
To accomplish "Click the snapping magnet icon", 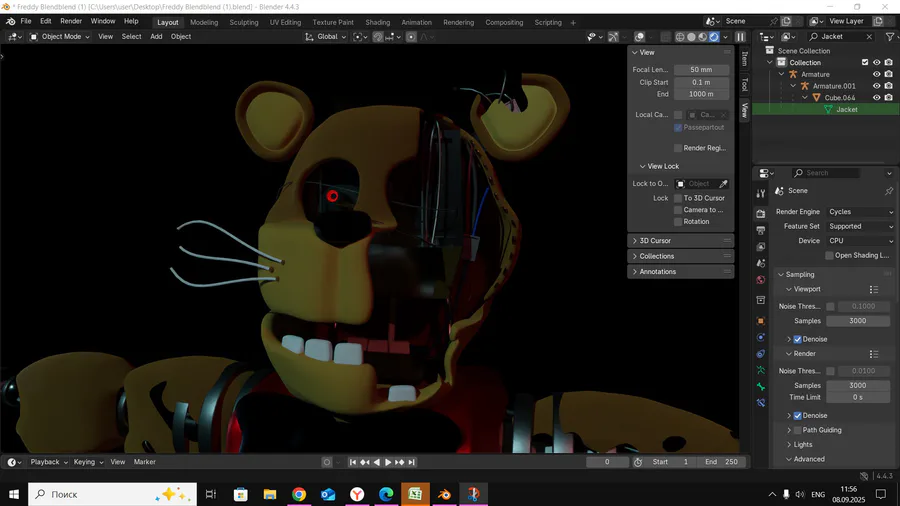I will [x=378, y=37].
